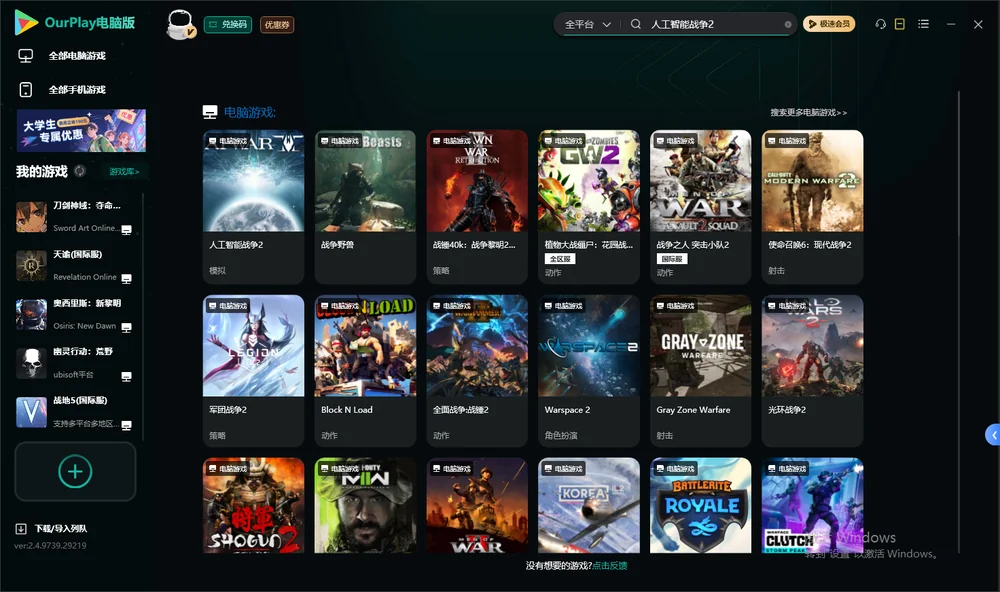The height and width of the screenshot is (592, 1000).
Task: Click 点击反馈 feedback link
Action: pyautogui.click(x=610, y=565)
